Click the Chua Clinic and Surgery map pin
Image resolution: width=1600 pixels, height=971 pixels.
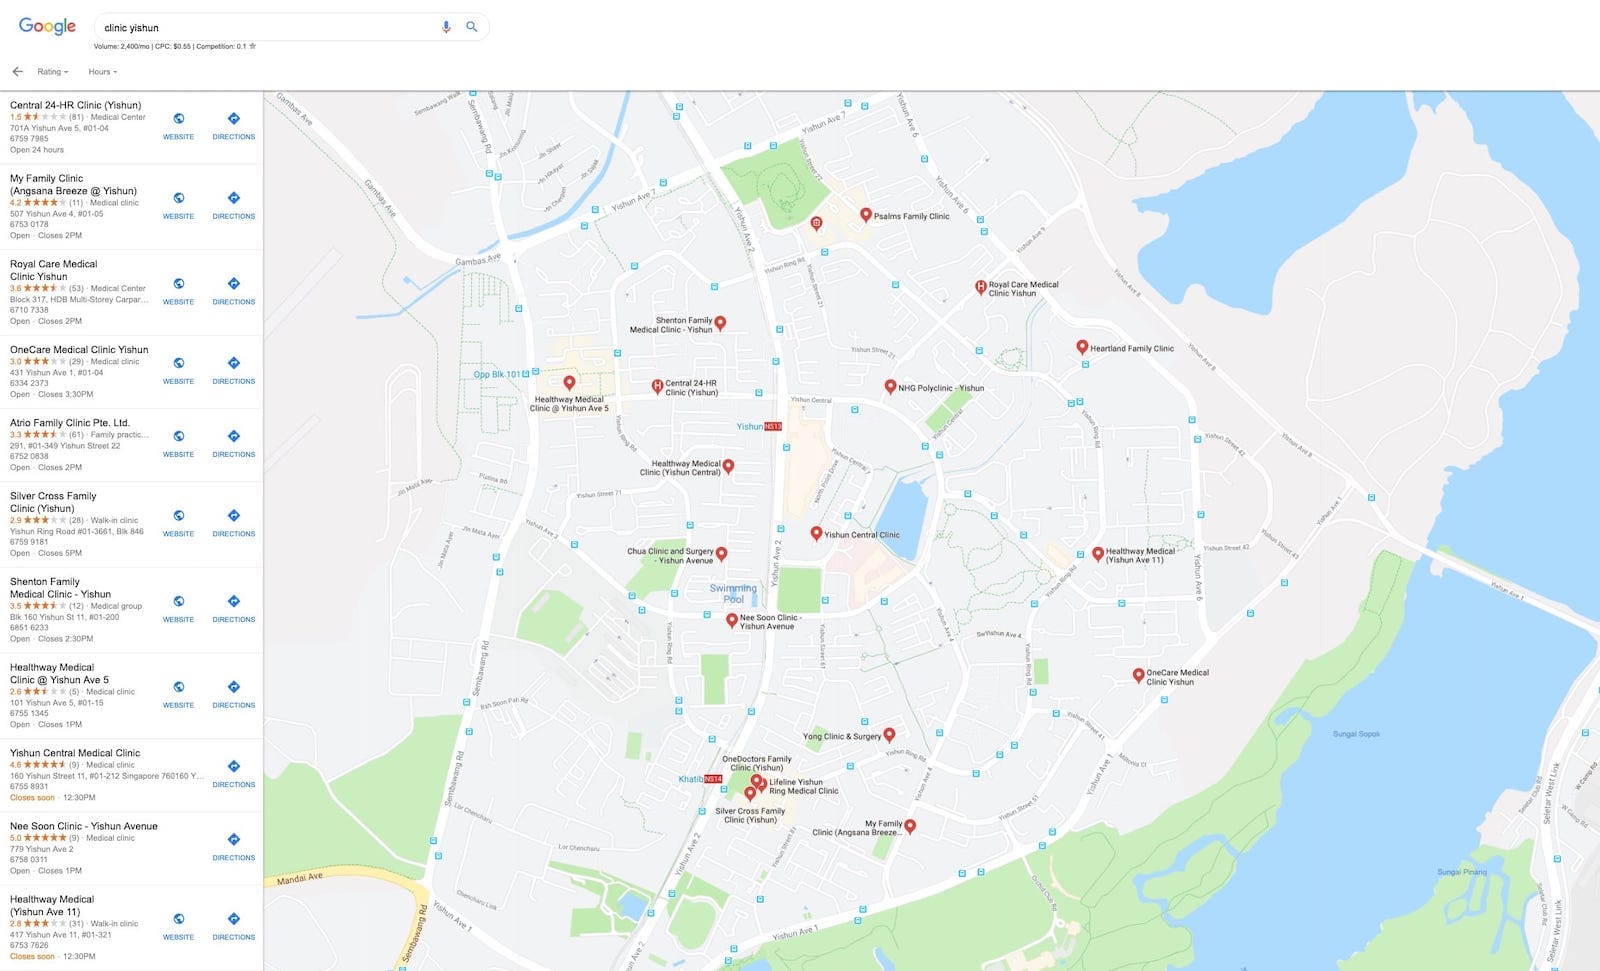pyautogui.click(x=721, y=553)
